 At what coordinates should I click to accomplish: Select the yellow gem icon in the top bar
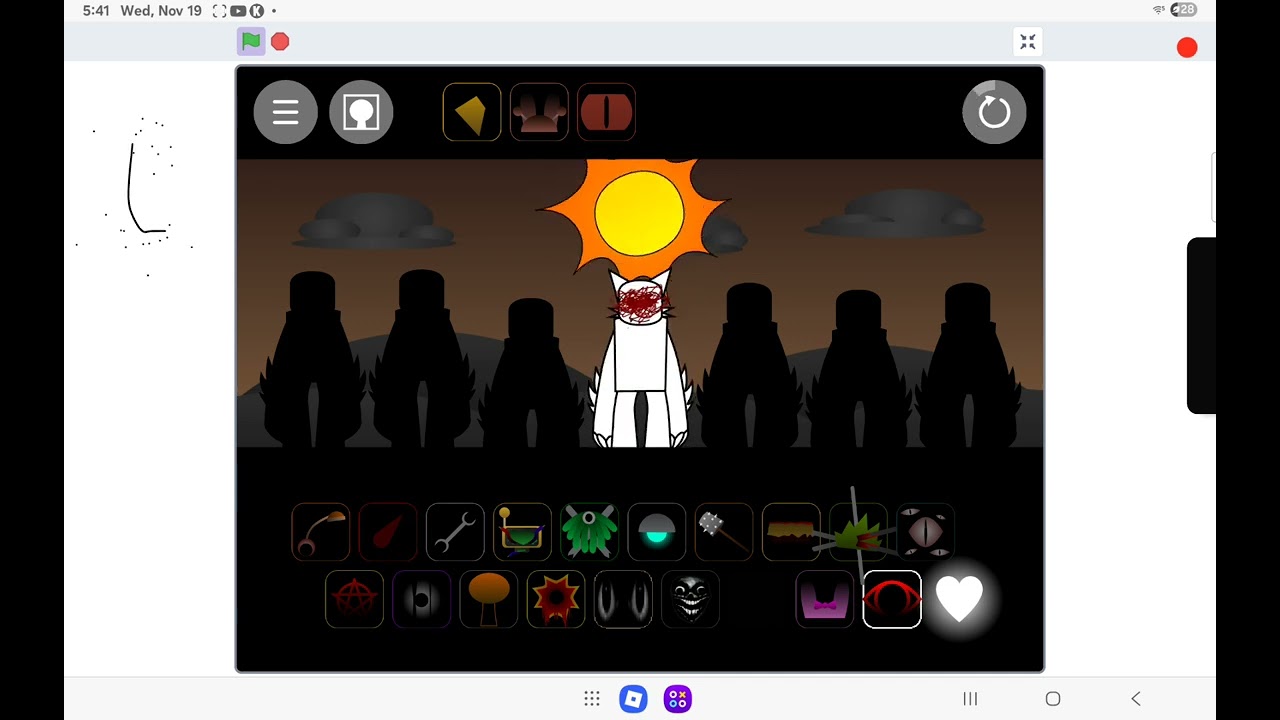point(472,112)
